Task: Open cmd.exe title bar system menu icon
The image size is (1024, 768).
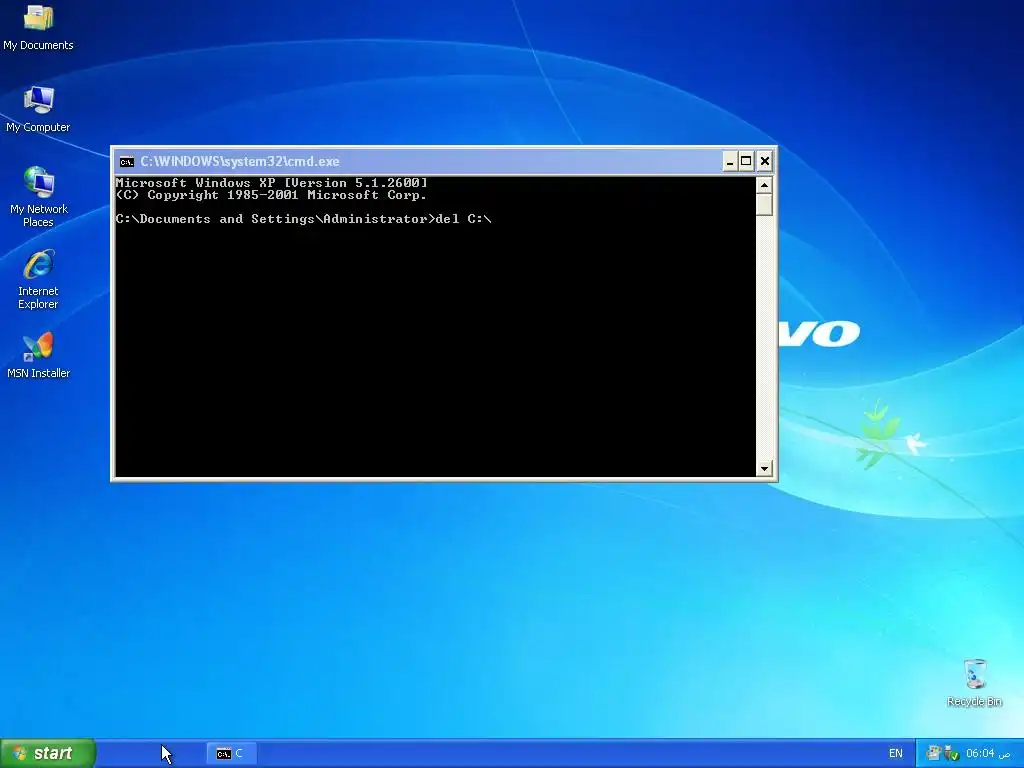Action: pos(127,161)
